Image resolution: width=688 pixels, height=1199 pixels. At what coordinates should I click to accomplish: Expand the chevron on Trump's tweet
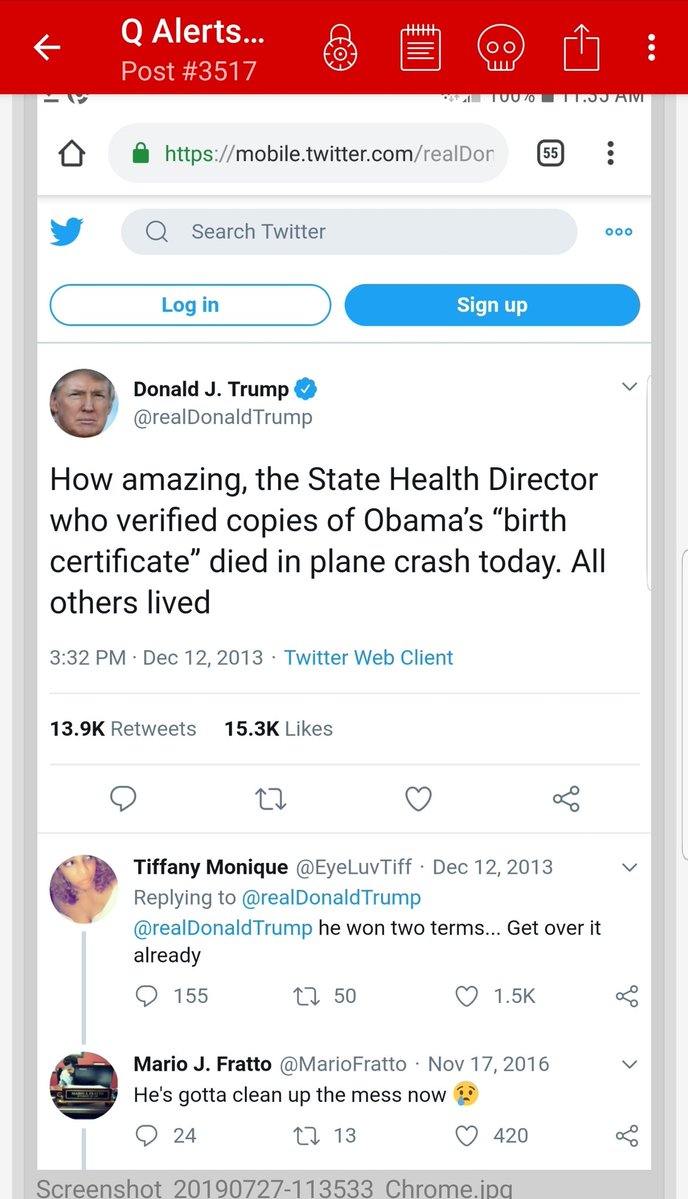click(x=629, y=387)
